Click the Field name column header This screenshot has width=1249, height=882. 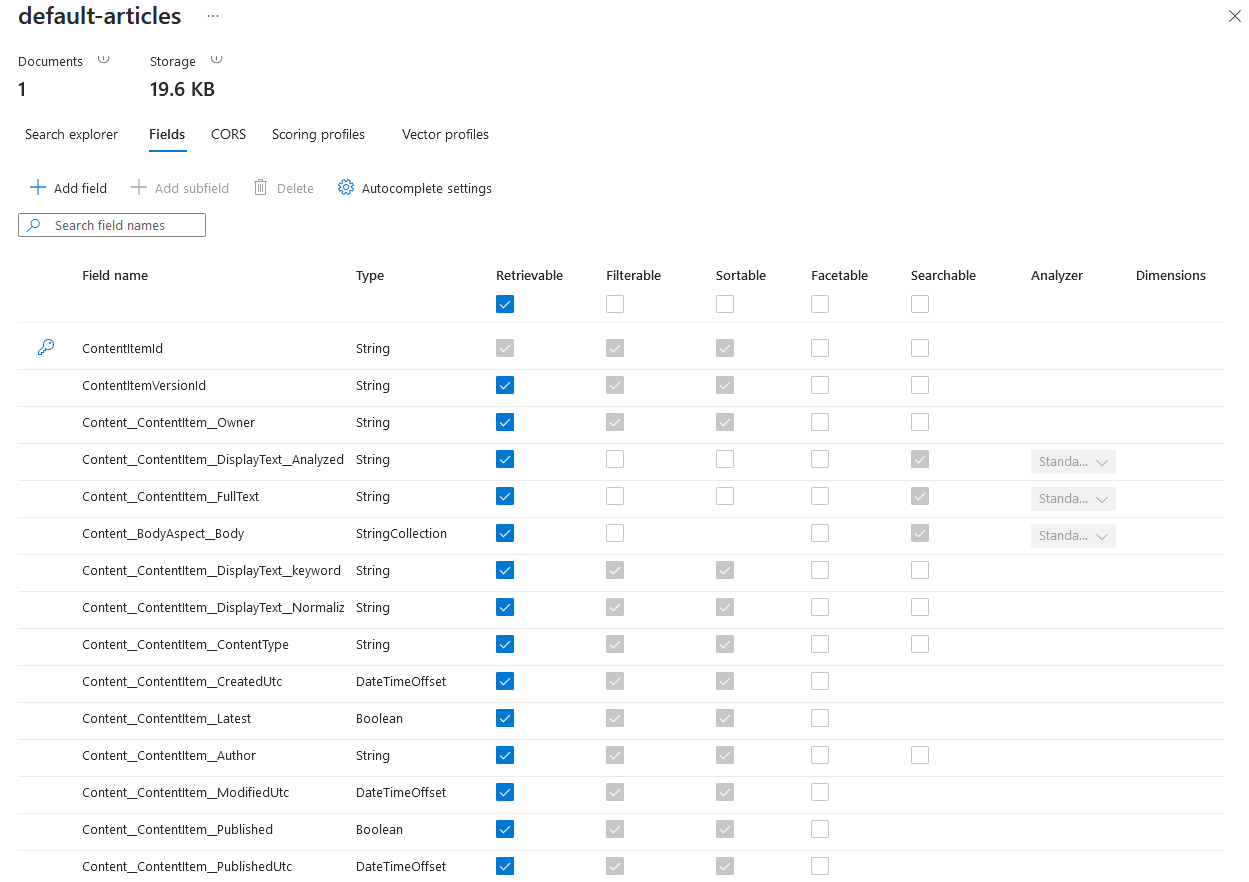[x=115, y=275]
